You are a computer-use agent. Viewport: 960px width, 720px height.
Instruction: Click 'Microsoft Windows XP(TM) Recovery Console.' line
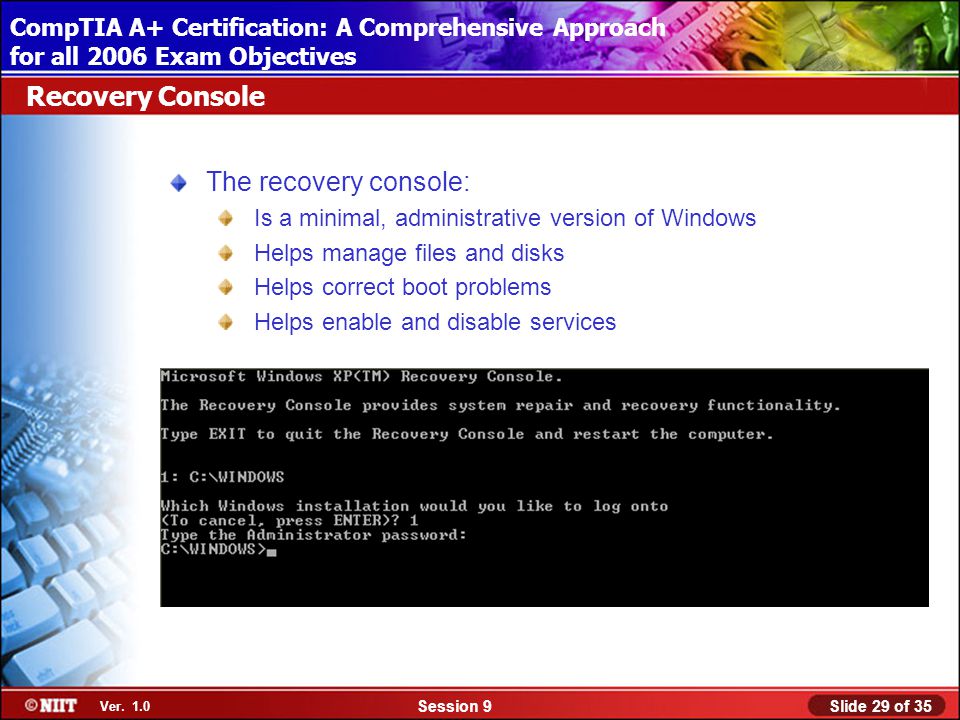pyautogui.click(x=361, y=377)
